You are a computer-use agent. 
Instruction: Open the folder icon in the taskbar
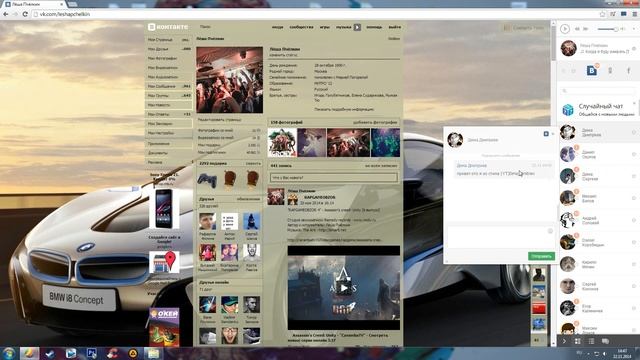(153, 353)
